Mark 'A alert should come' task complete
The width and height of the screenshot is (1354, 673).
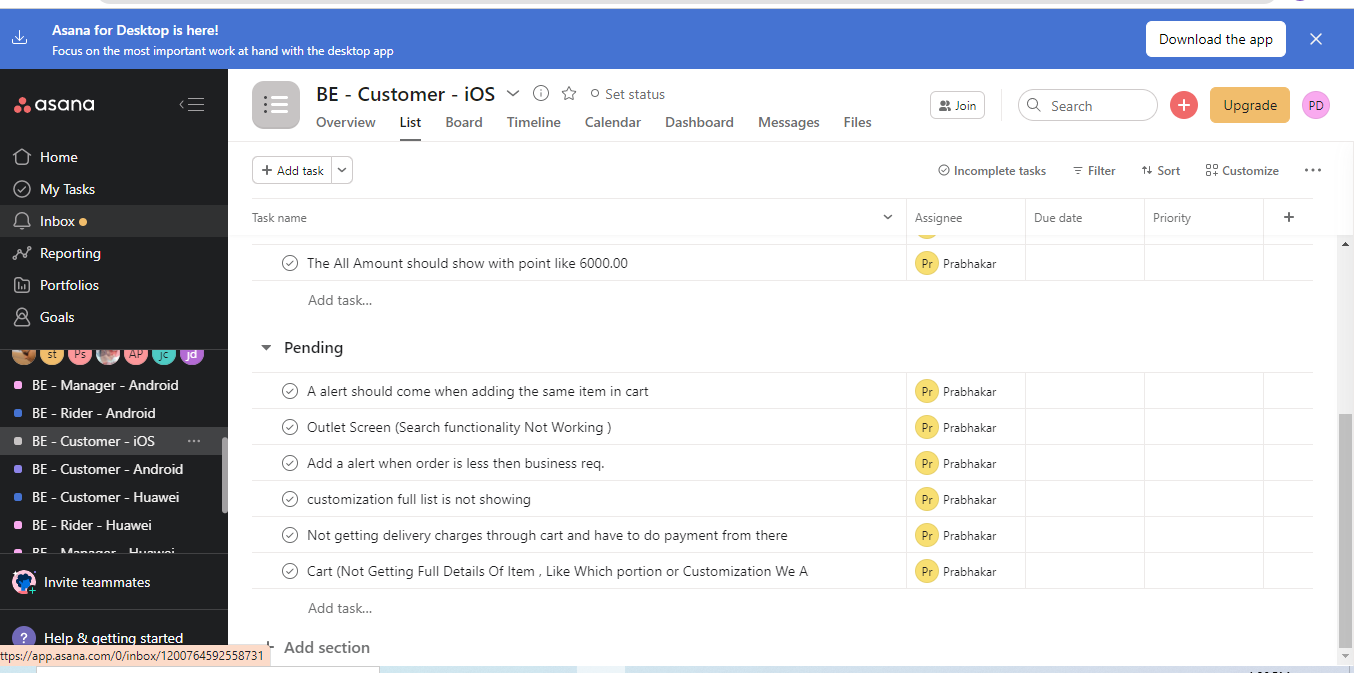point(290,391)
